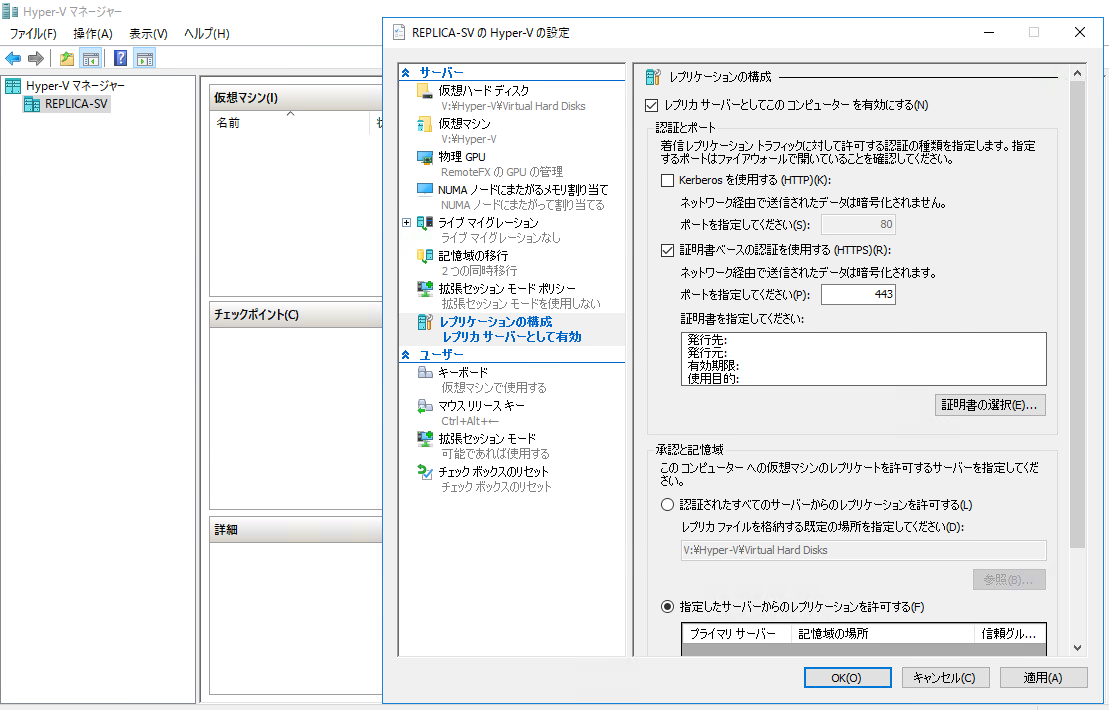This screenshot has width=1109, height=710.
Task: Click the NUMA ノード memory icon
Action: 424,190
